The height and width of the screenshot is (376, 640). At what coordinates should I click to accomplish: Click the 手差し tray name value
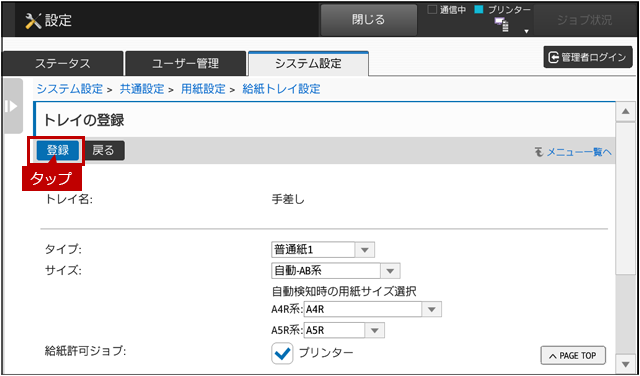coord(288,200)
